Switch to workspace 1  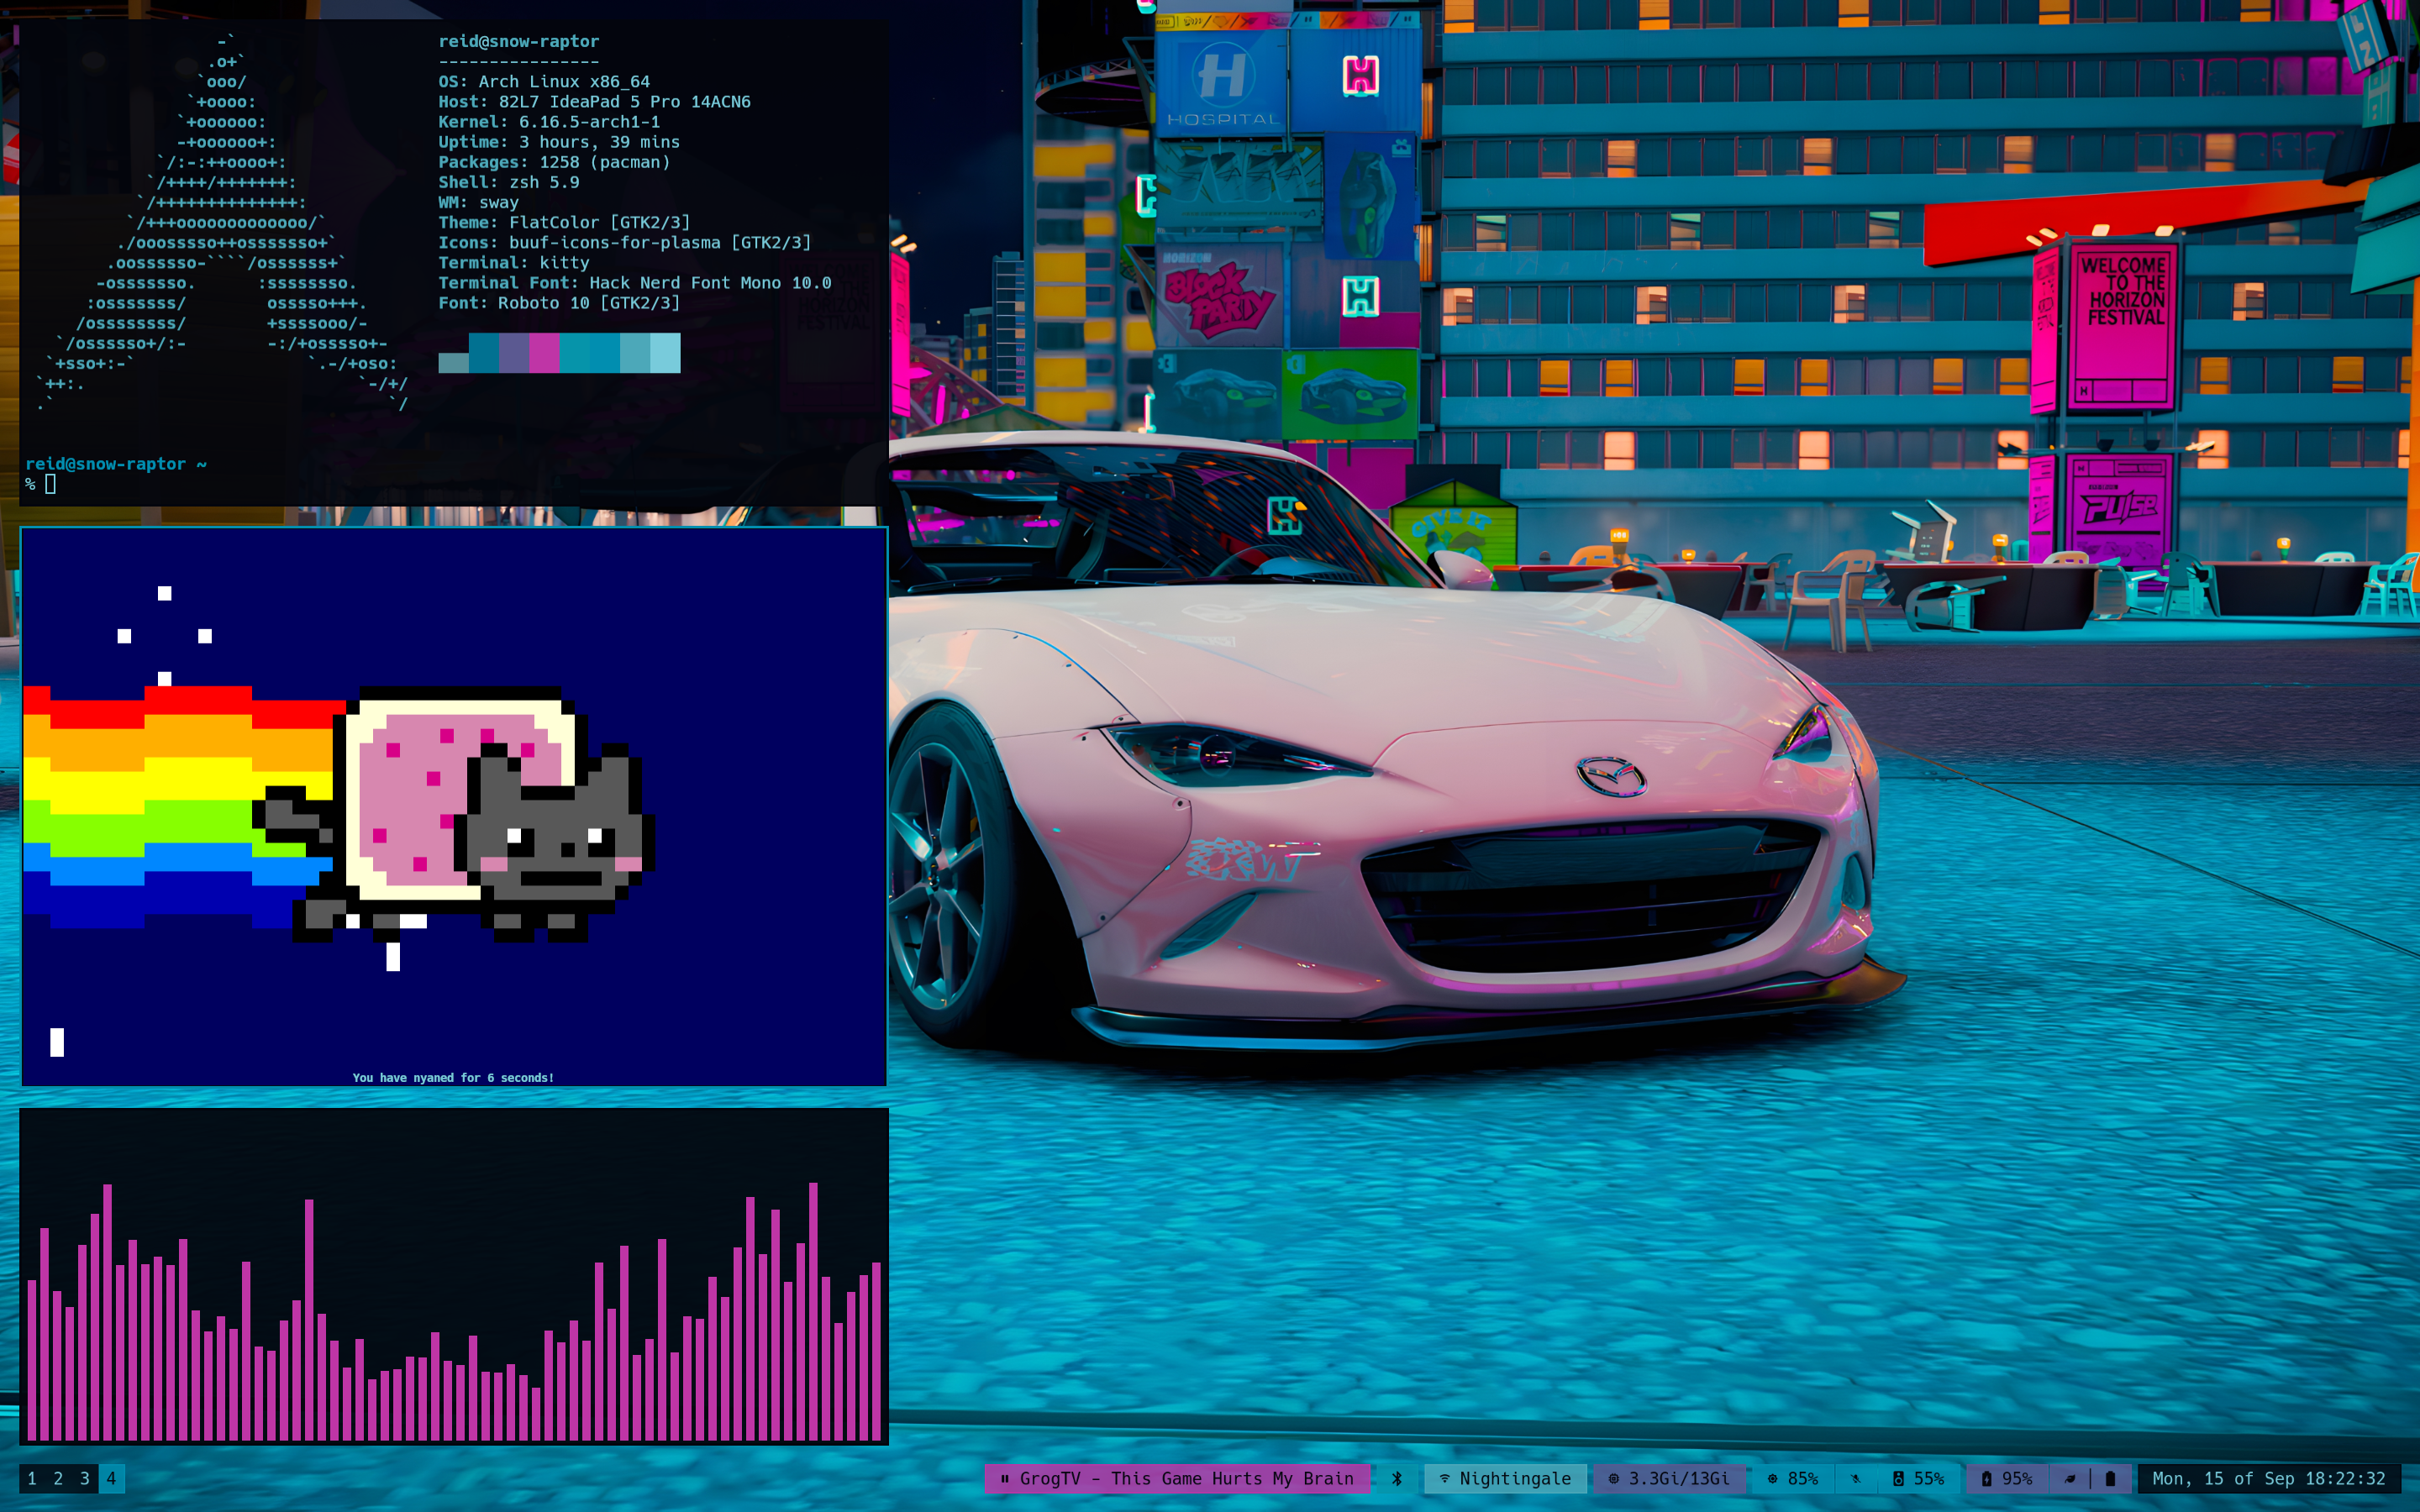[x=32, y=1478]
